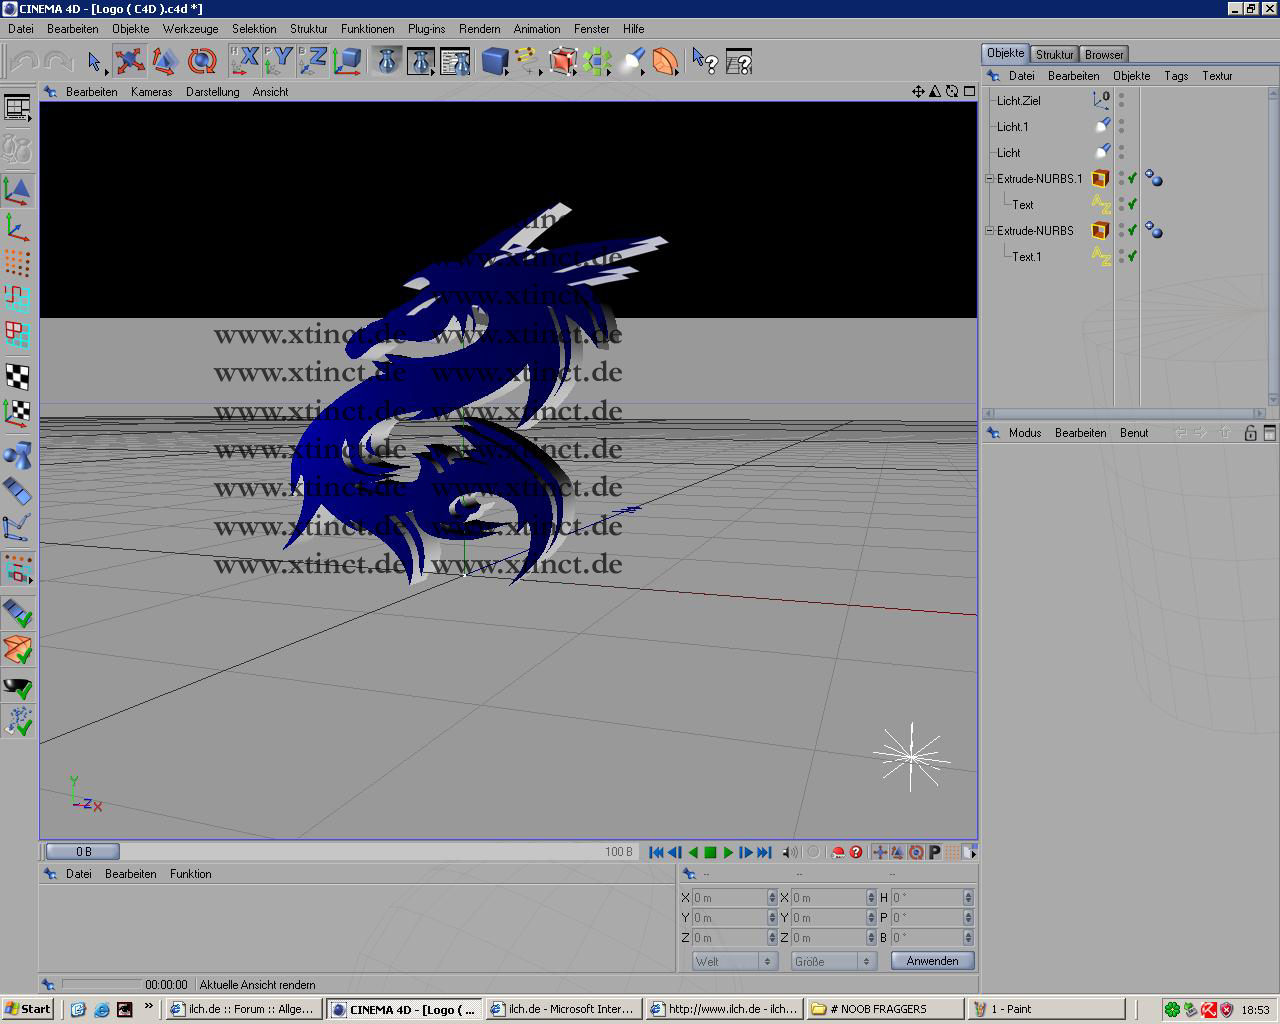Viewport: 1280px width, 1024px height.
Task: Open viewport Kameras menu
Action: (151, 91)
